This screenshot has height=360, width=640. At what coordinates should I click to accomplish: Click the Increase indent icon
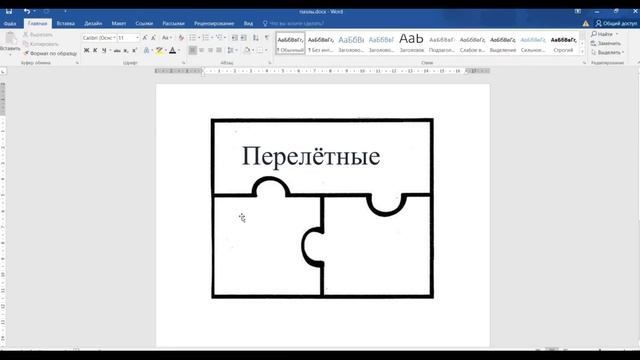[244, 38]
